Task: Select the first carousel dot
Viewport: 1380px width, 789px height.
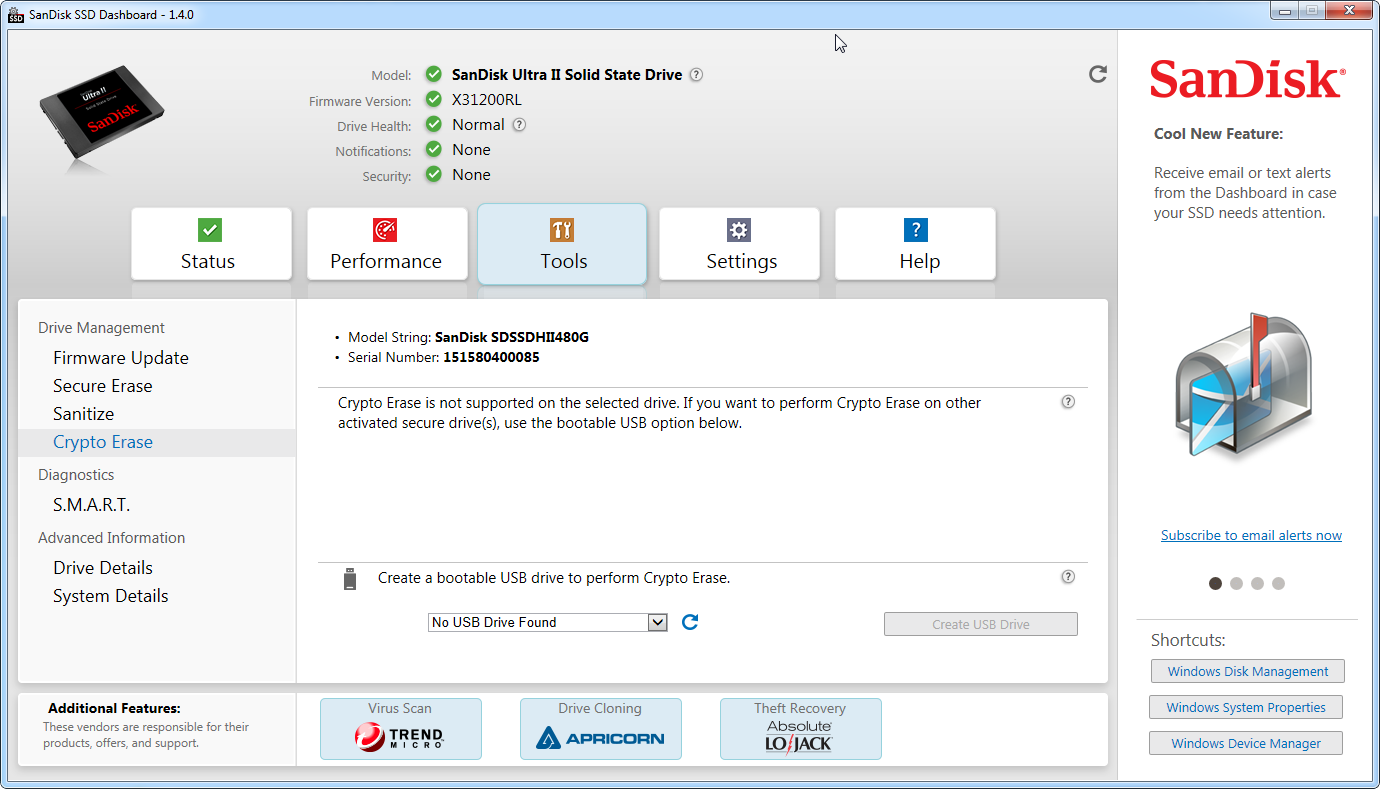Action: 1215,584
